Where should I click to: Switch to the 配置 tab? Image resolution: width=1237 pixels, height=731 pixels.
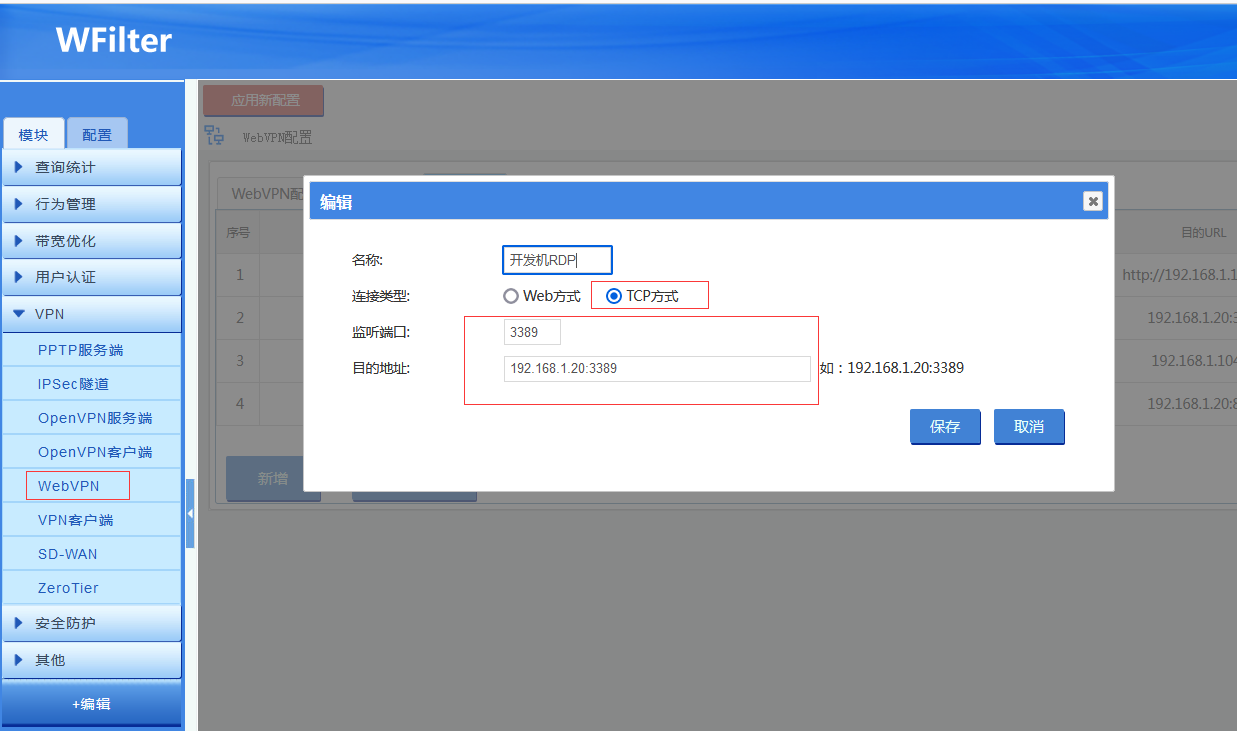coord(97,135)
